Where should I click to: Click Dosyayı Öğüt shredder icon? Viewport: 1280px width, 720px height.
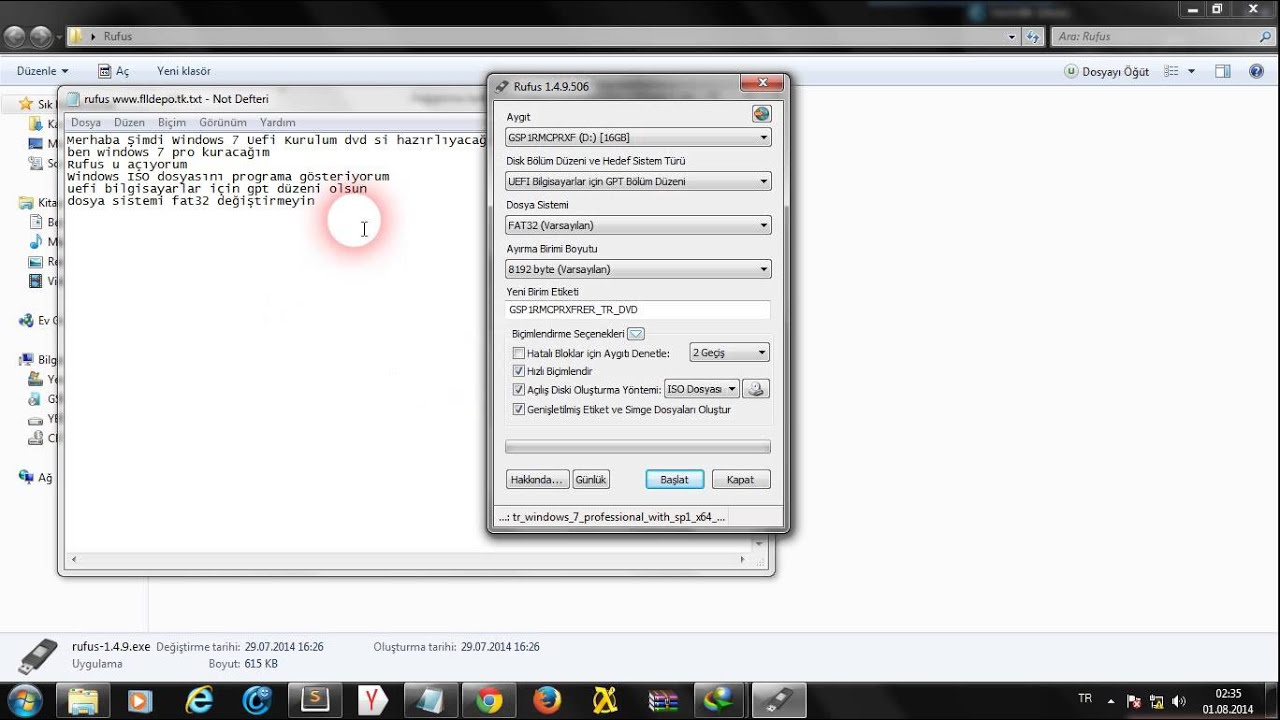[x=1071, y=71]
